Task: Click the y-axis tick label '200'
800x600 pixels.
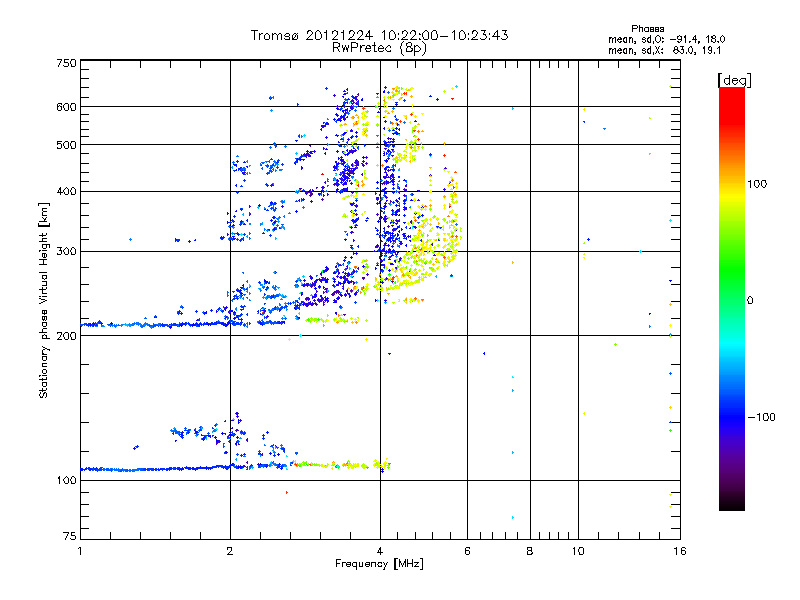Action: coord(66,336)
